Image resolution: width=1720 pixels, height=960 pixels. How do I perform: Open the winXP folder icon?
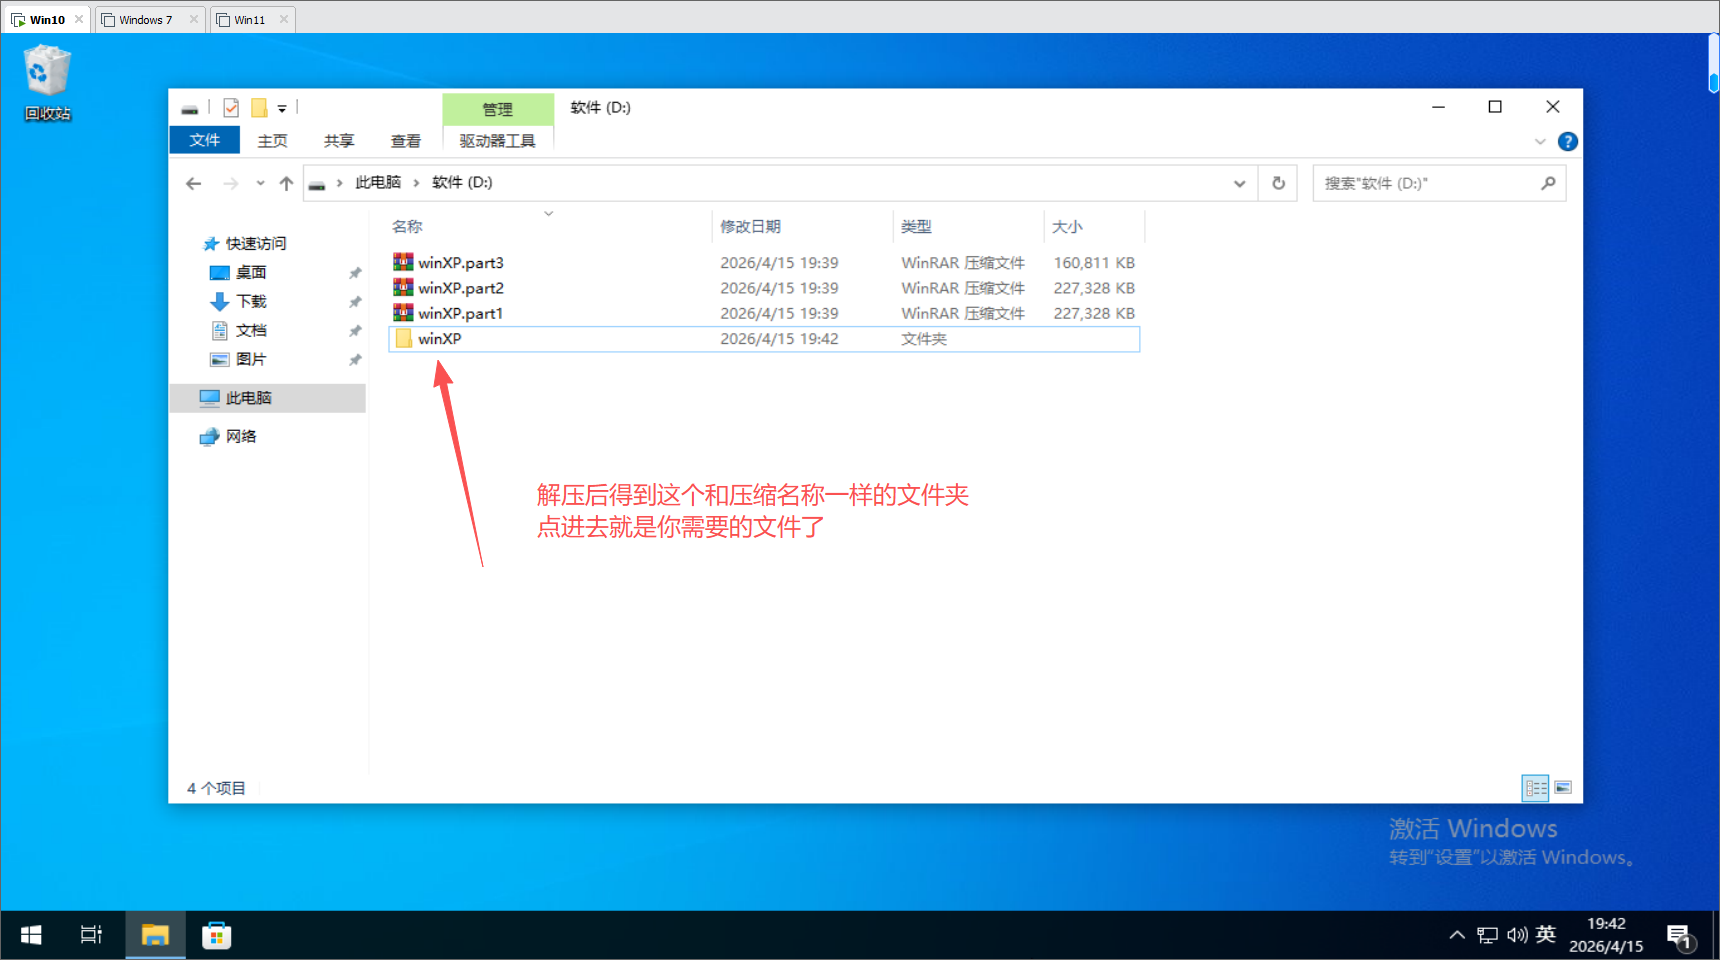403,339
